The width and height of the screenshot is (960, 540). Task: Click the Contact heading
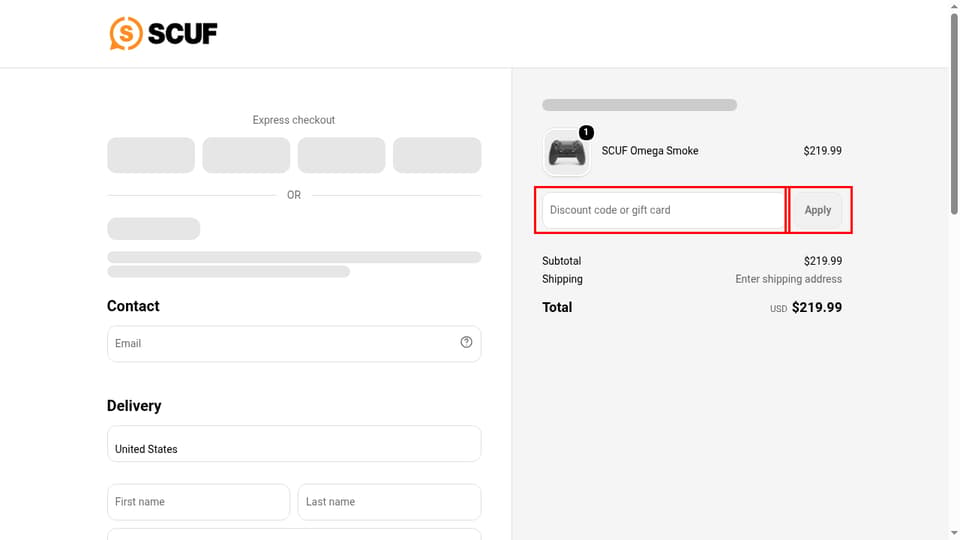point(133,306)
